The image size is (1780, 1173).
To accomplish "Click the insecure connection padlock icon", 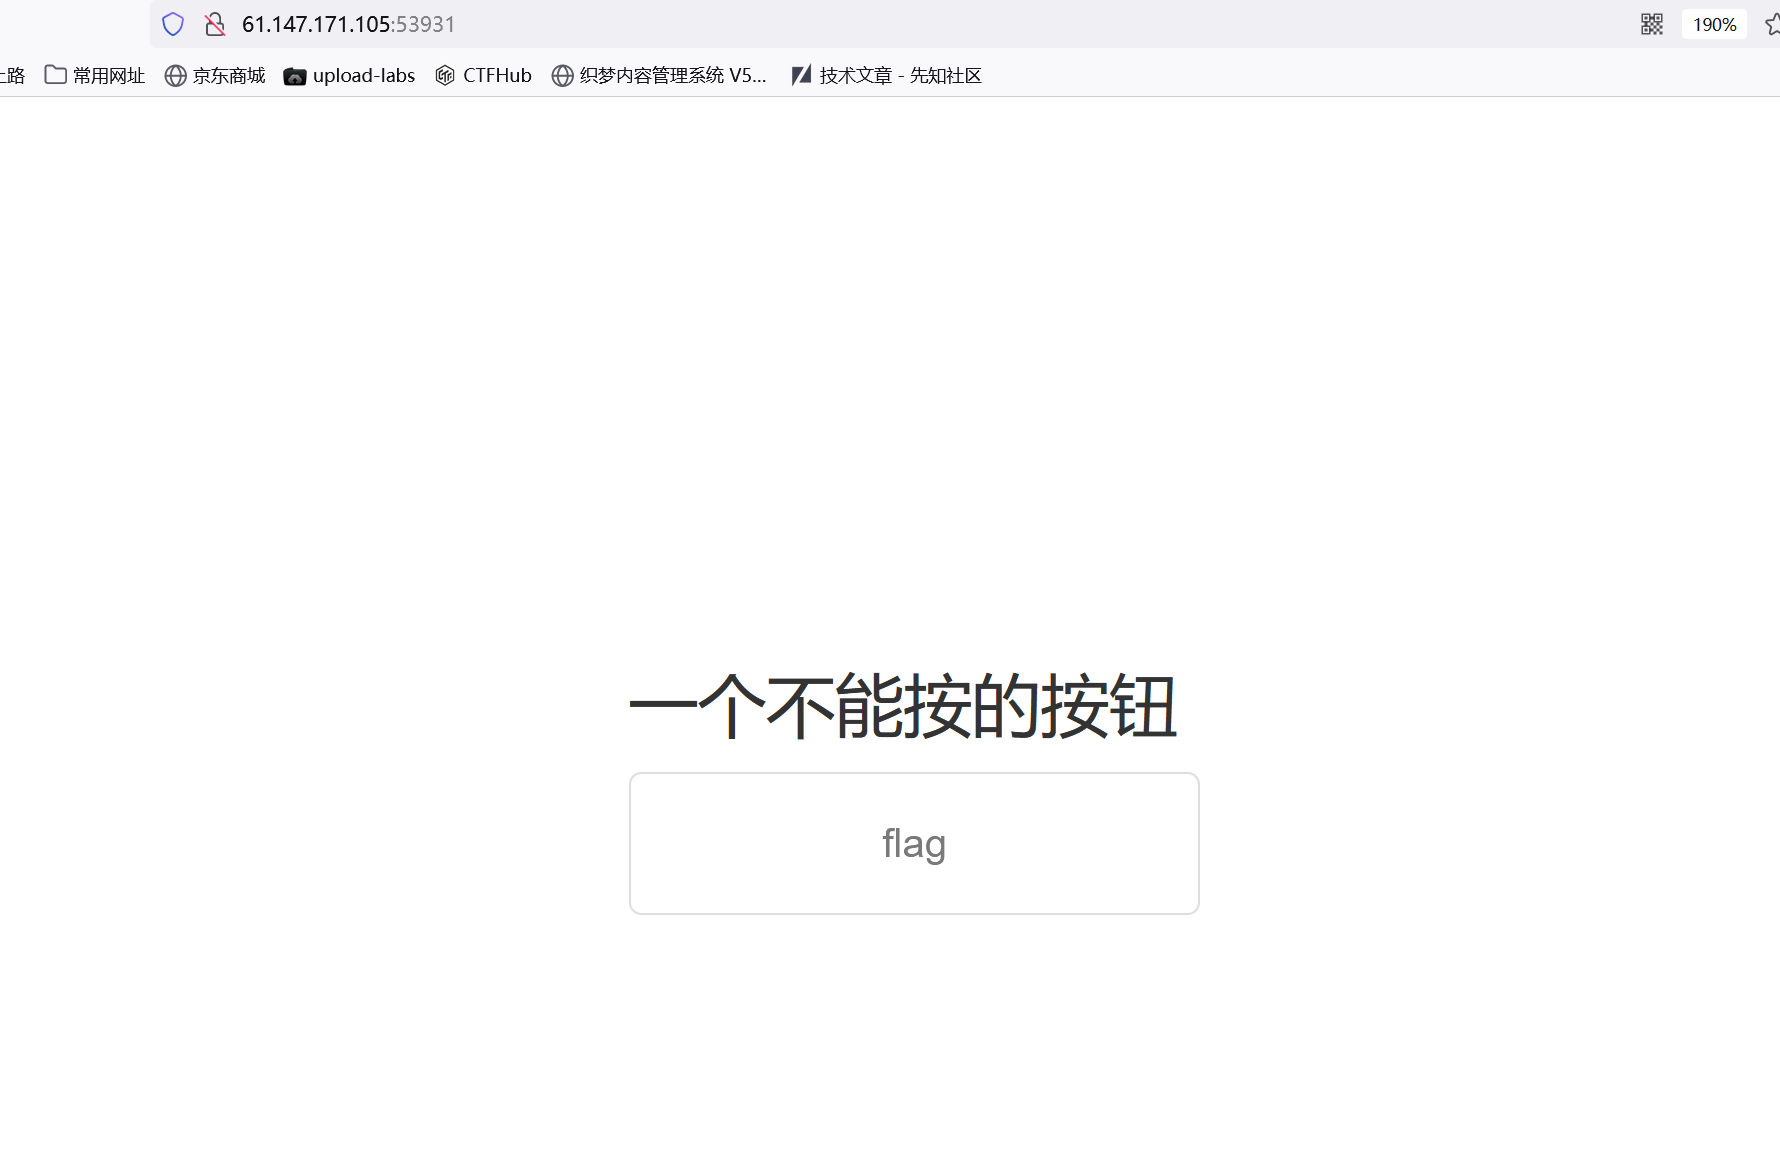I will 214,24.
